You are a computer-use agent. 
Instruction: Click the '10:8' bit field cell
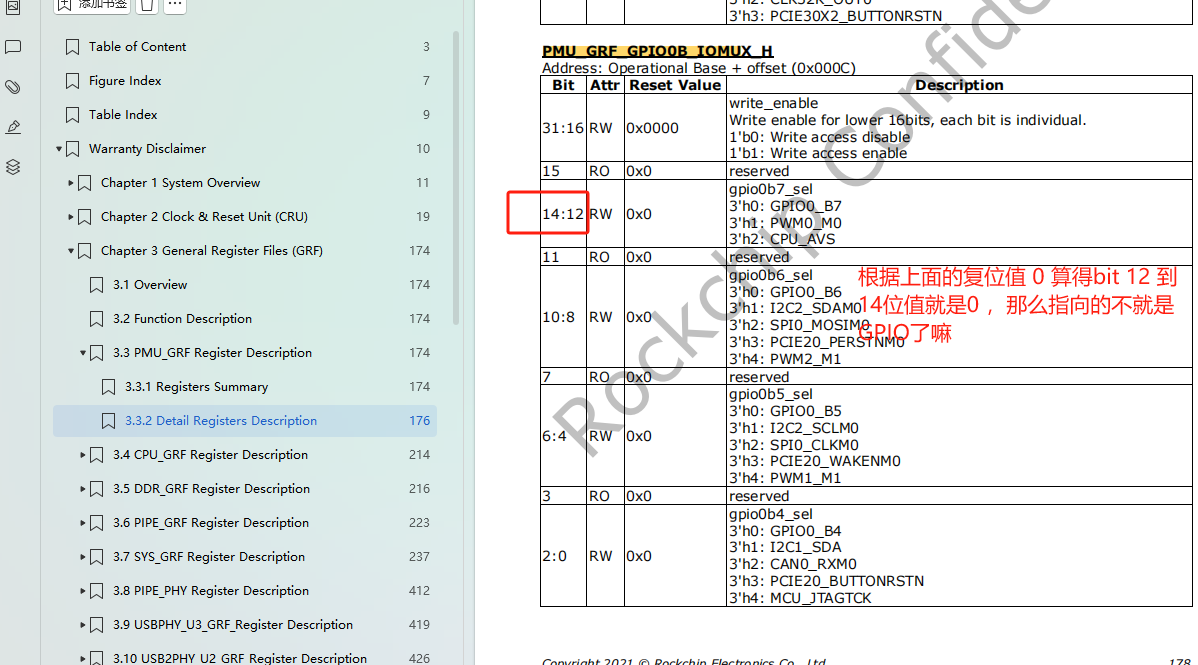click(563, 317)
